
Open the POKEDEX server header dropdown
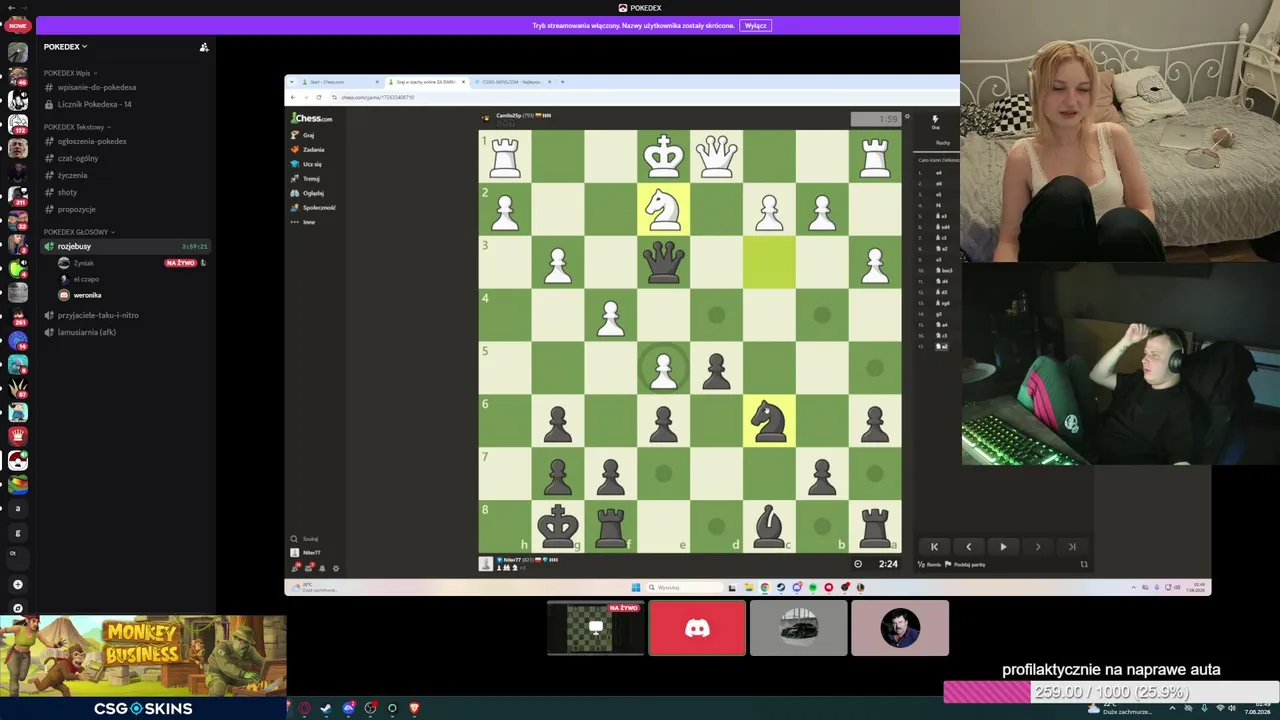pos(65,47)
